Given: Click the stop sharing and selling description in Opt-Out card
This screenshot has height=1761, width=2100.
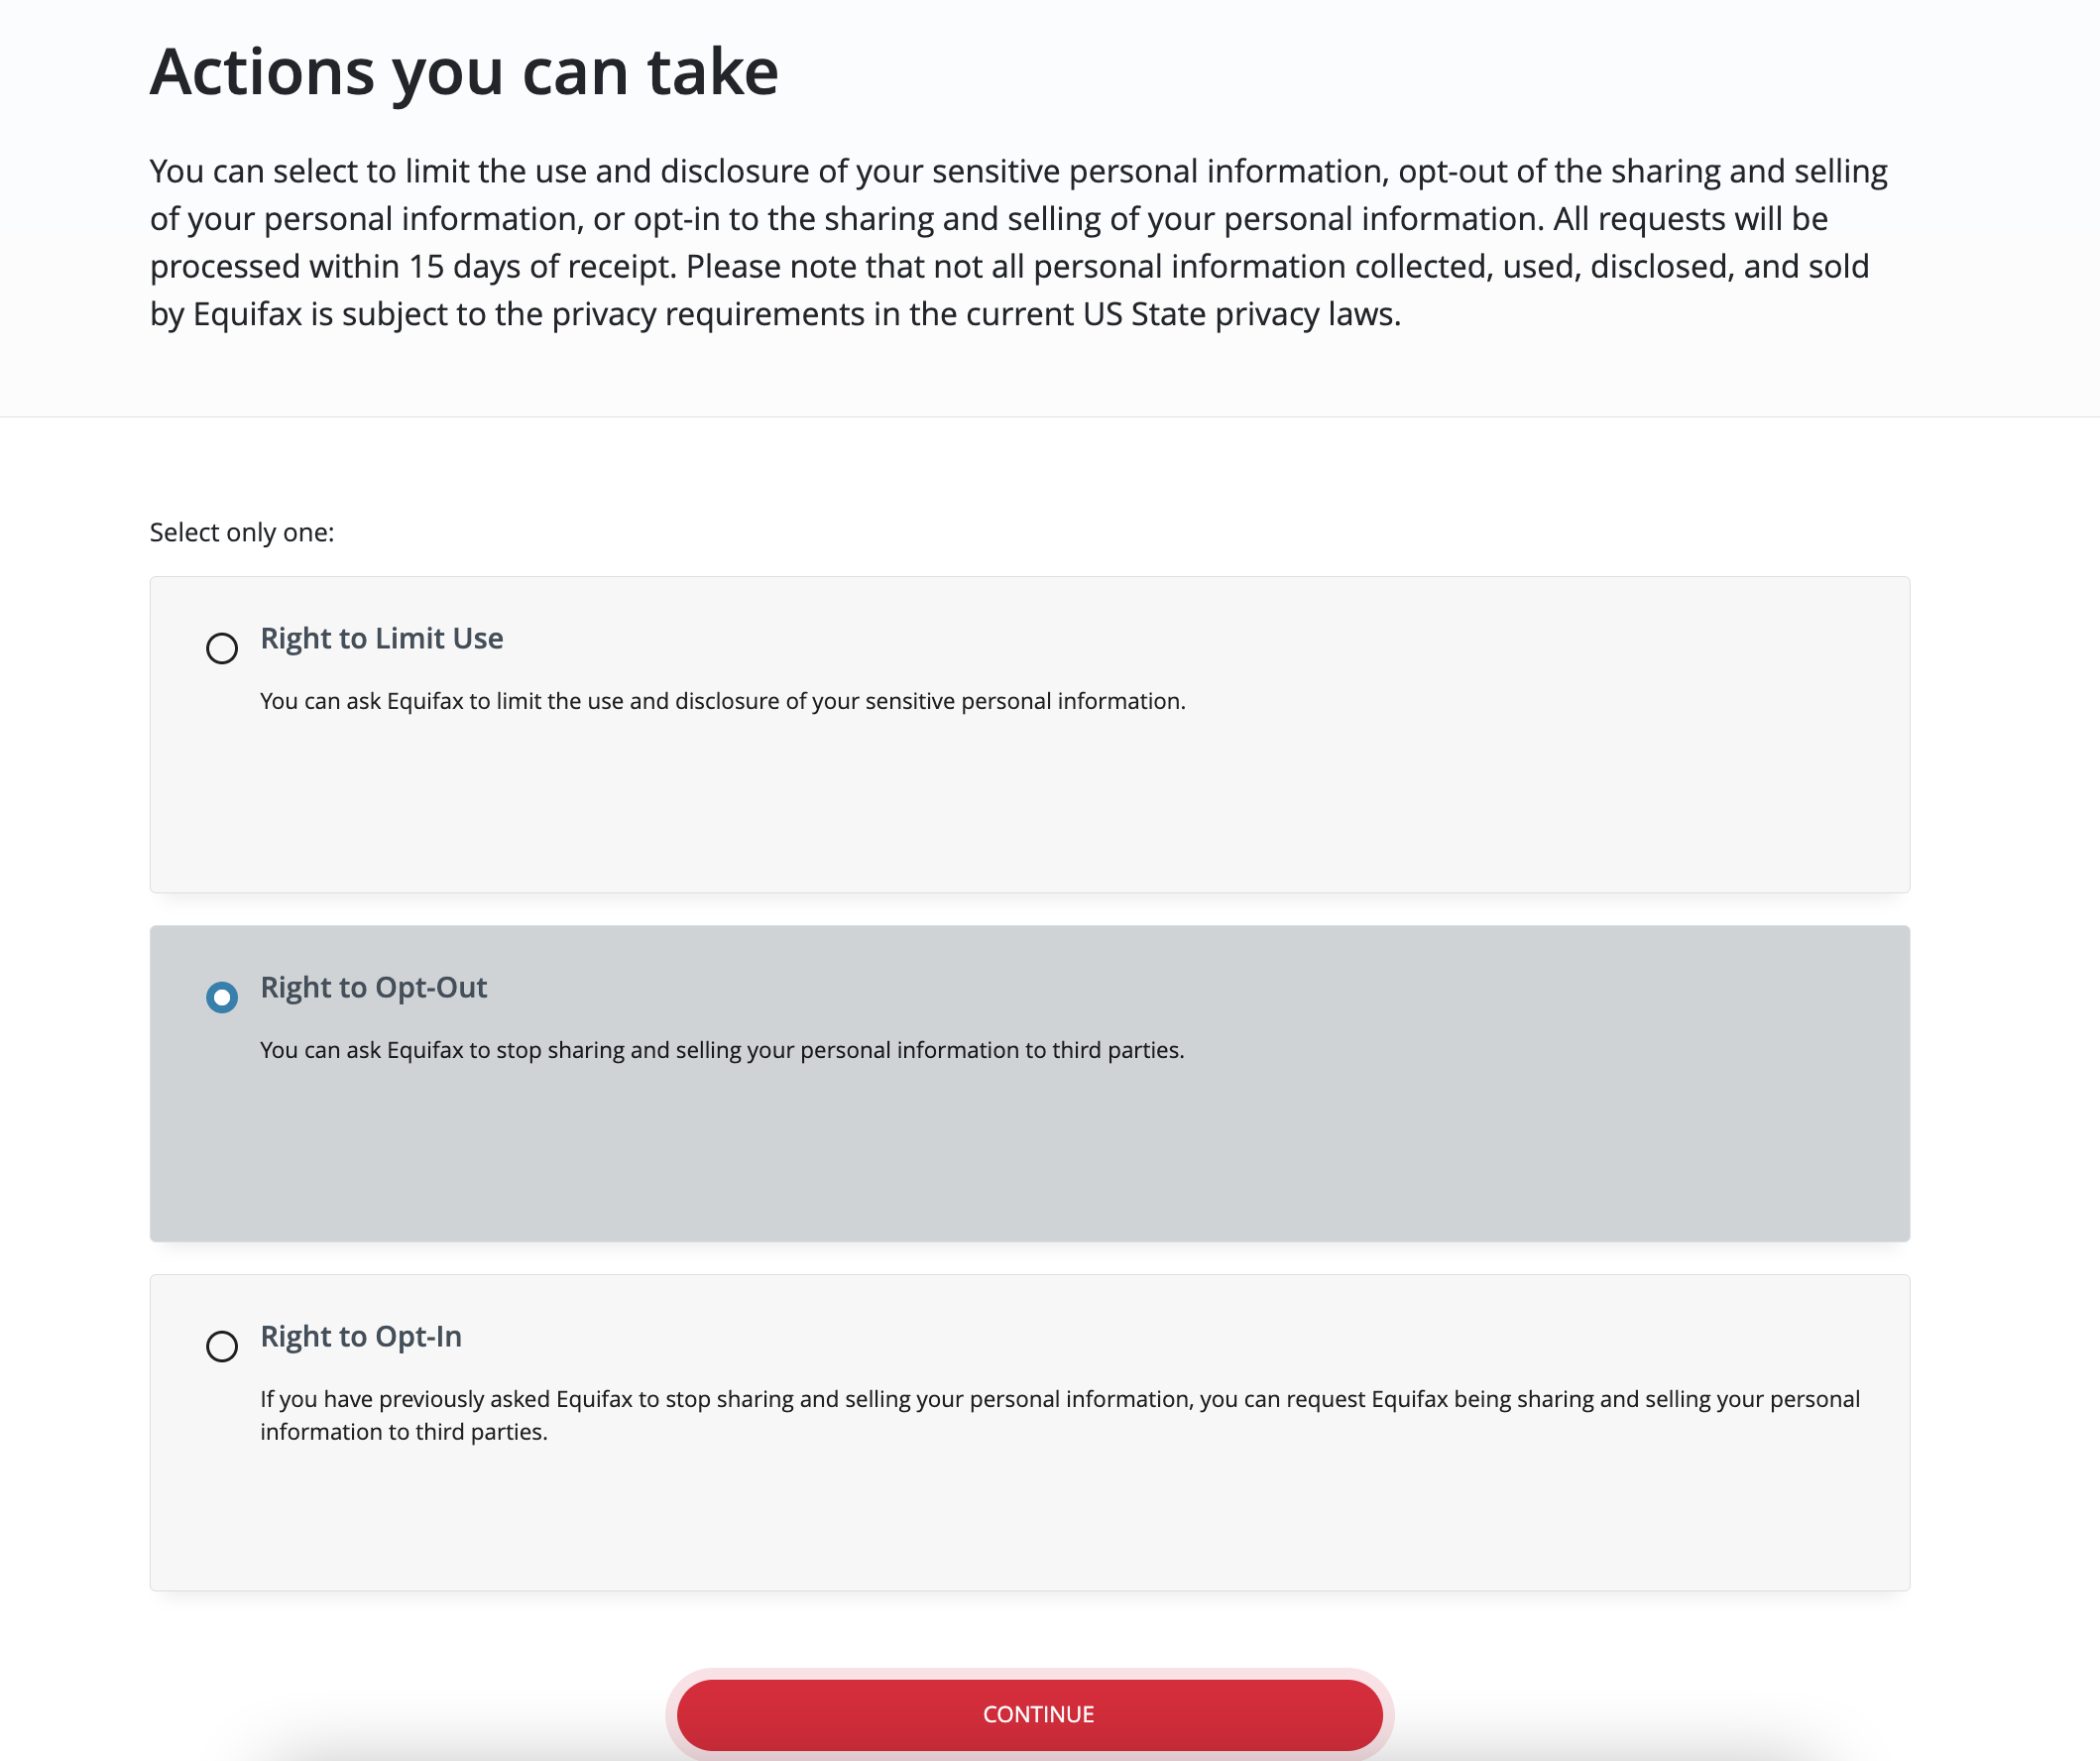Looking at the screenshot, I should (x=722, y=1050).
